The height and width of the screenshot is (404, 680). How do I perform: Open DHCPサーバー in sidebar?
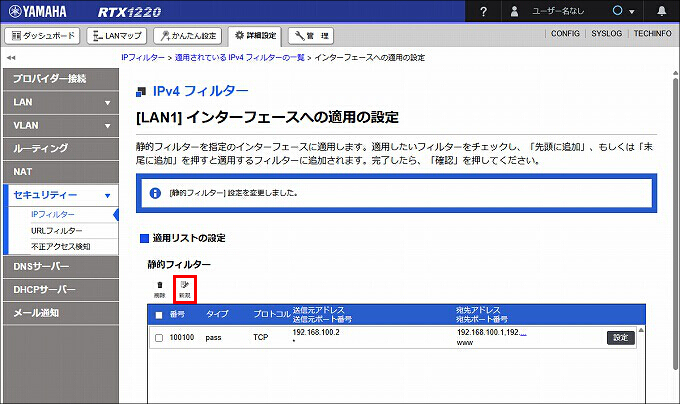coord(61,290)
